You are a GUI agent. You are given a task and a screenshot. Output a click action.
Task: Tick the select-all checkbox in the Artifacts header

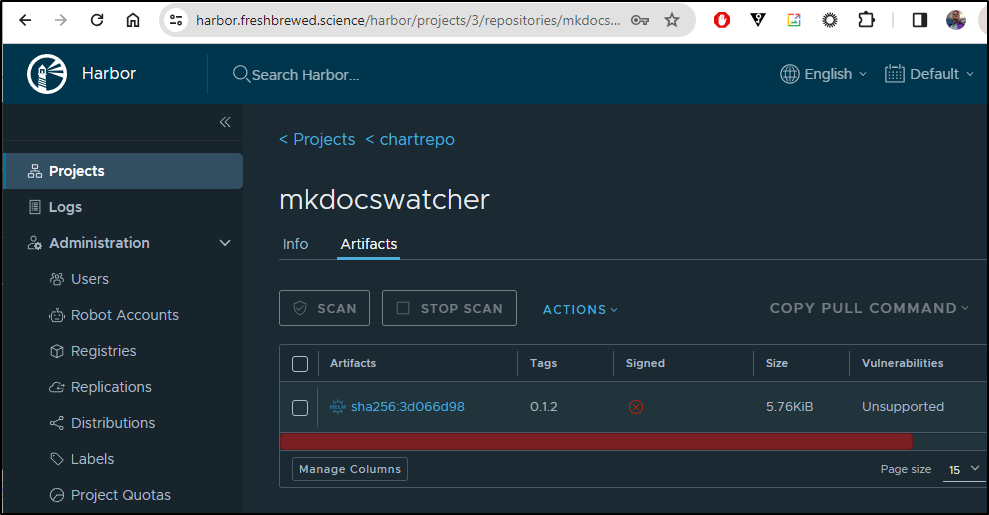tap(300, 364)
